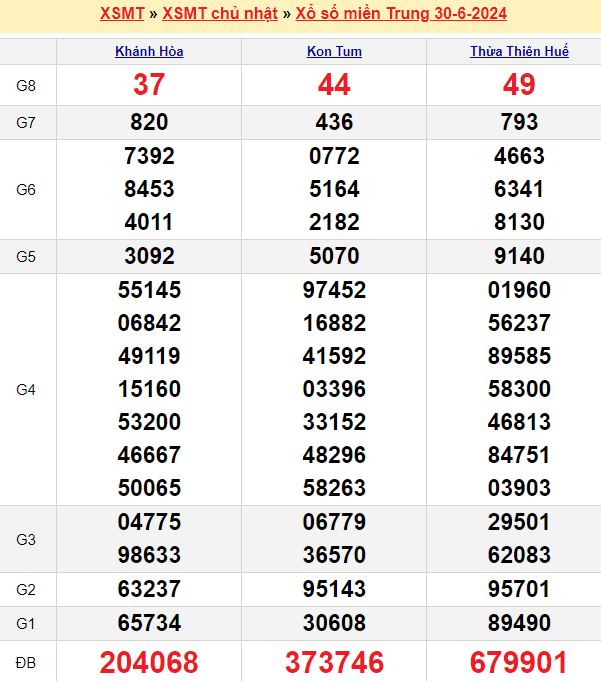This screenshot has width=601, height=681.
Task: Click G4 number 89585
Action: (519, 356)
